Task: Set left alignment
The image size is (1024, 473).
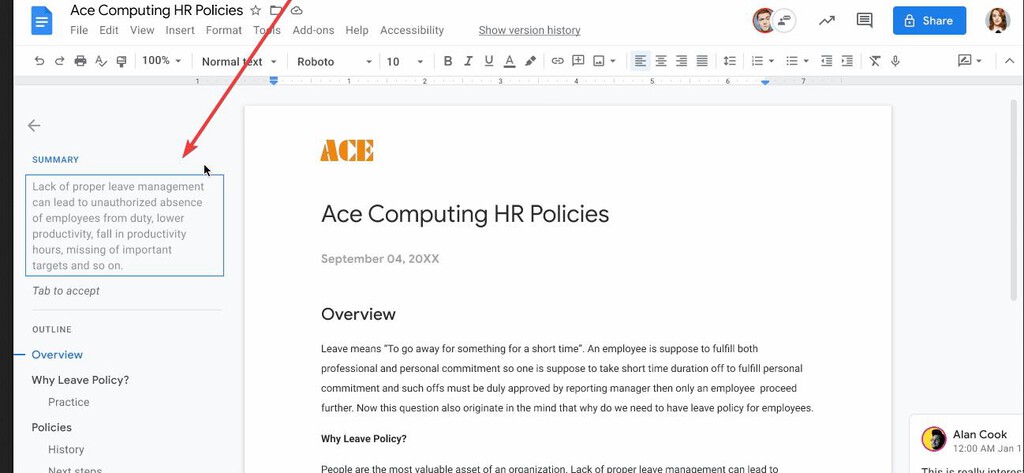Action: click(x=640, y=61)
